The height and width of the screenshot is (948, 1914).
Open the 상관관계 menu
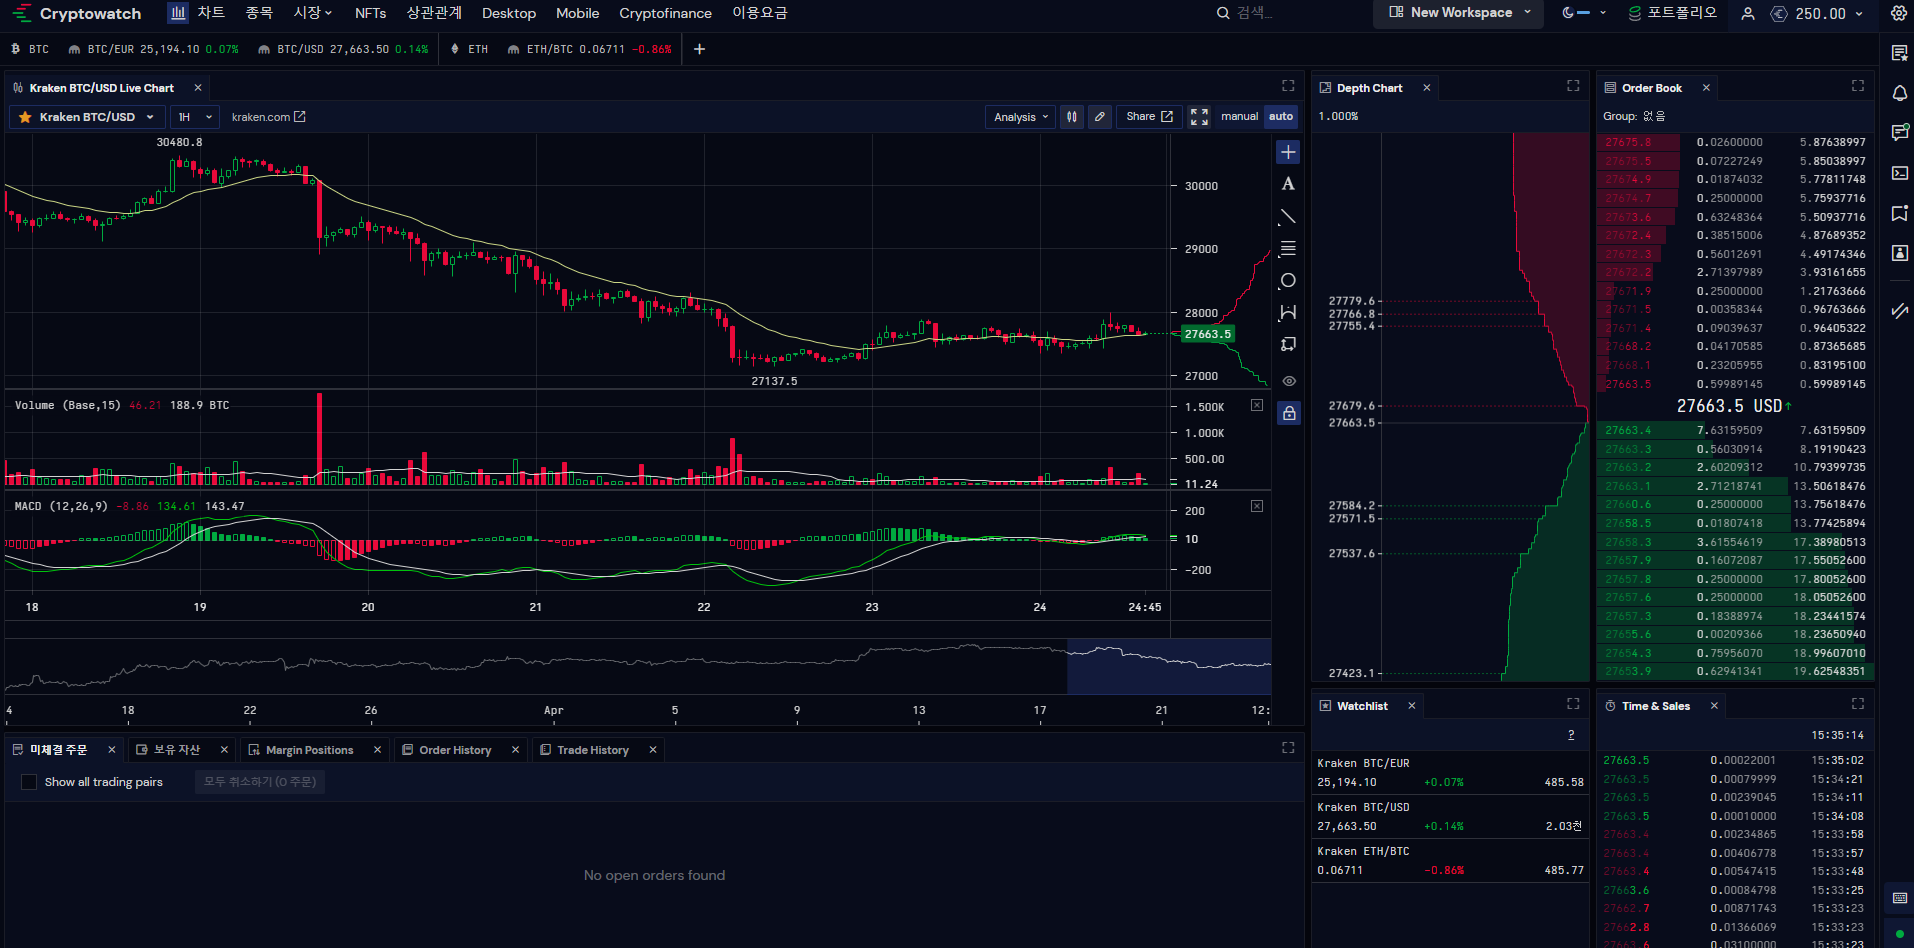click(434, 13)
